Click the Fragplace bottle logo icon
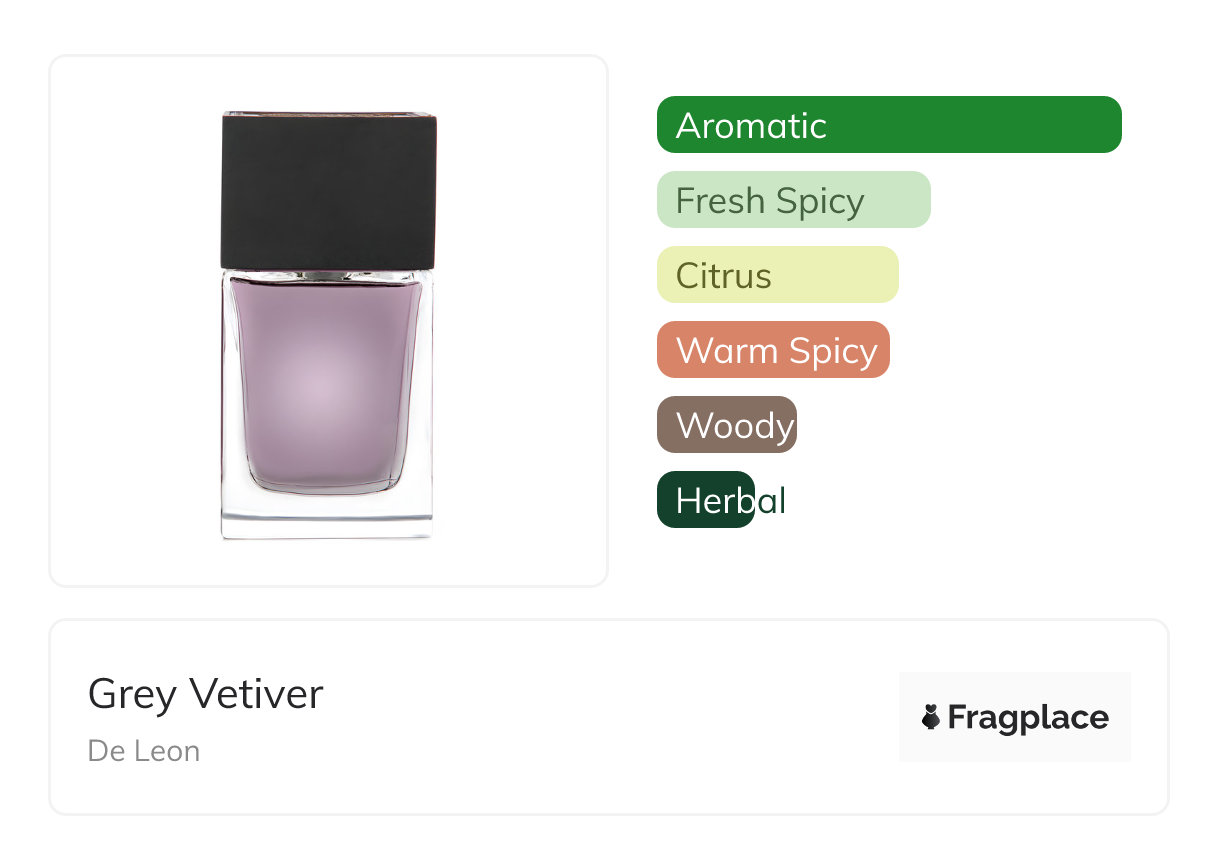This screenshot has height=864, width=1218. point(931,717)
